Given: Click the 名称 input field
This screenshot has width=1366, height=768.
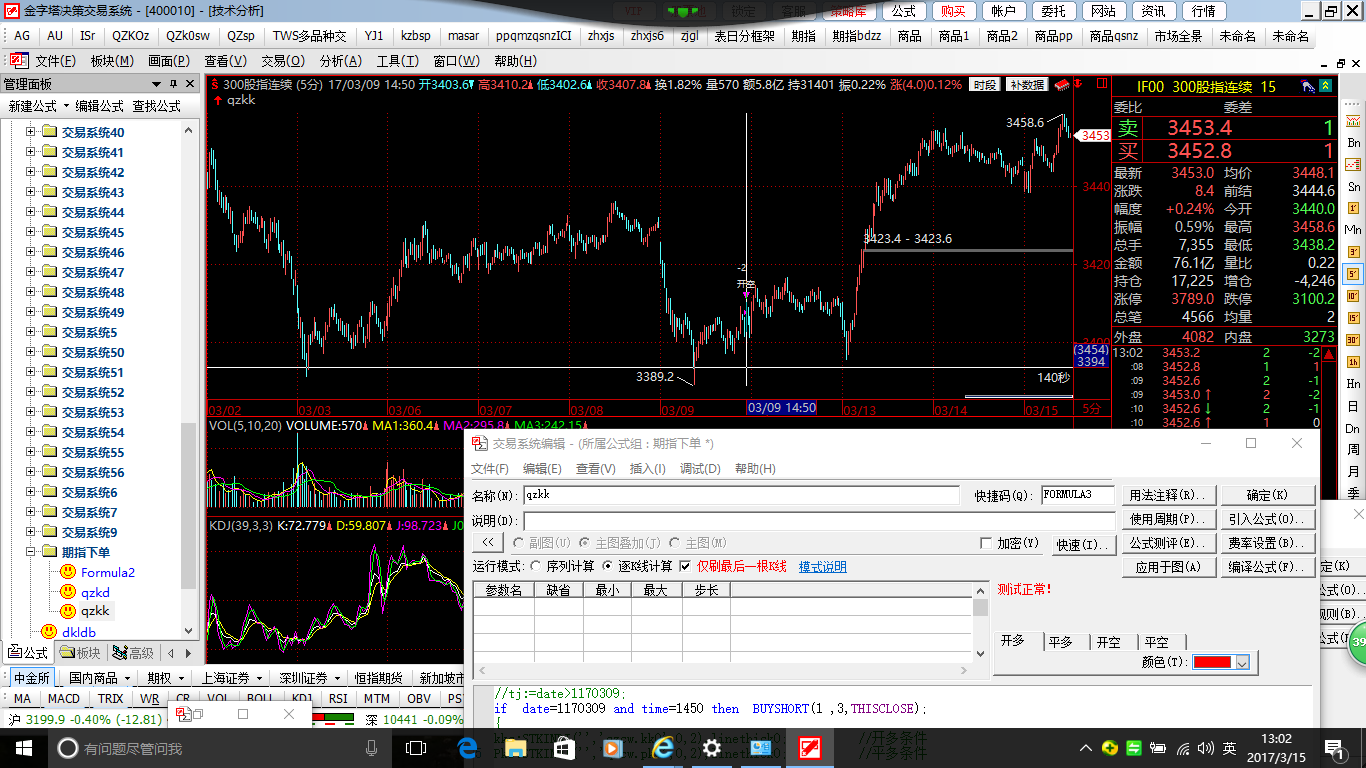Looking at the screenshot, I should (741, 495).
